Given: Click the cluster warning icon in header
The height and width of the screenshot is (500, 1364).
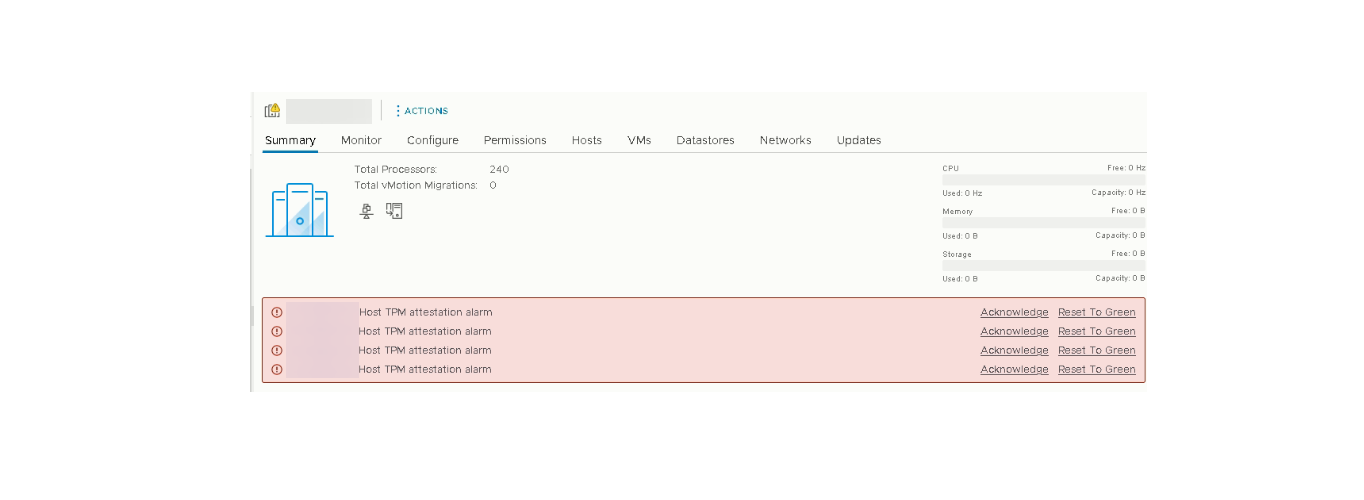Looking at the screenshot, I should point(272,111).
